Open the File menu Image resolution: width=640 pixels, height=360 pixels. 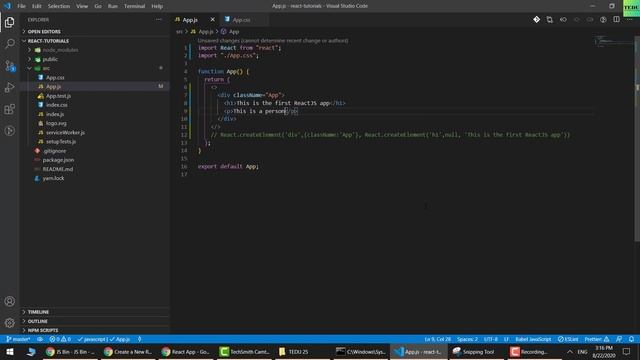pos(21,6)
